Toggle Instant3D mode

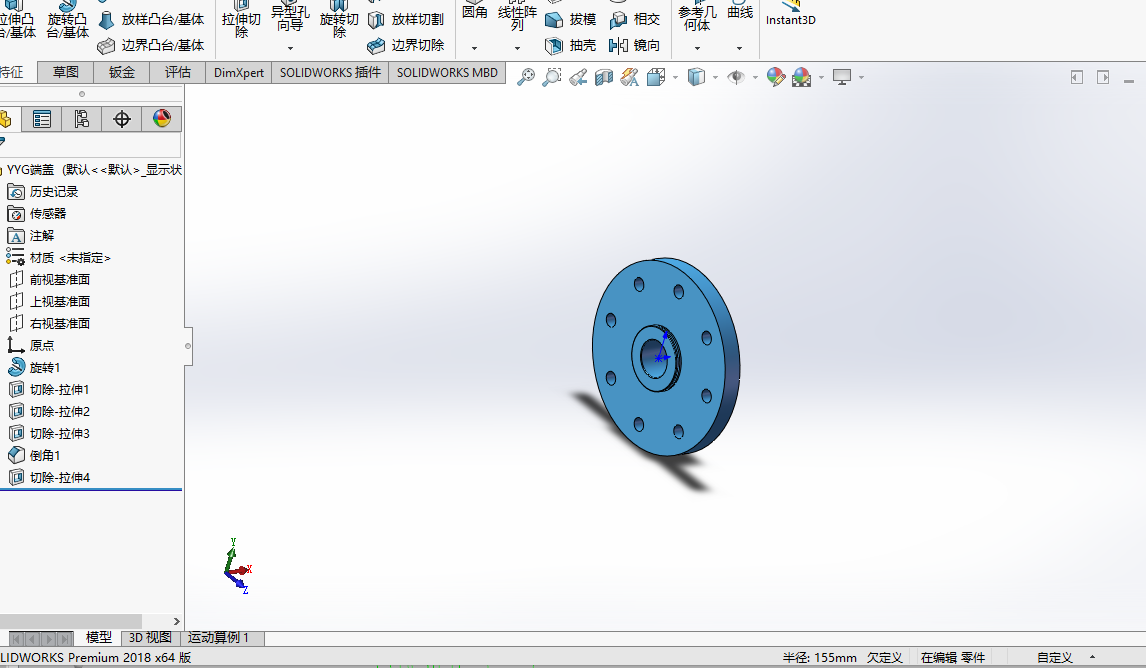790,18
